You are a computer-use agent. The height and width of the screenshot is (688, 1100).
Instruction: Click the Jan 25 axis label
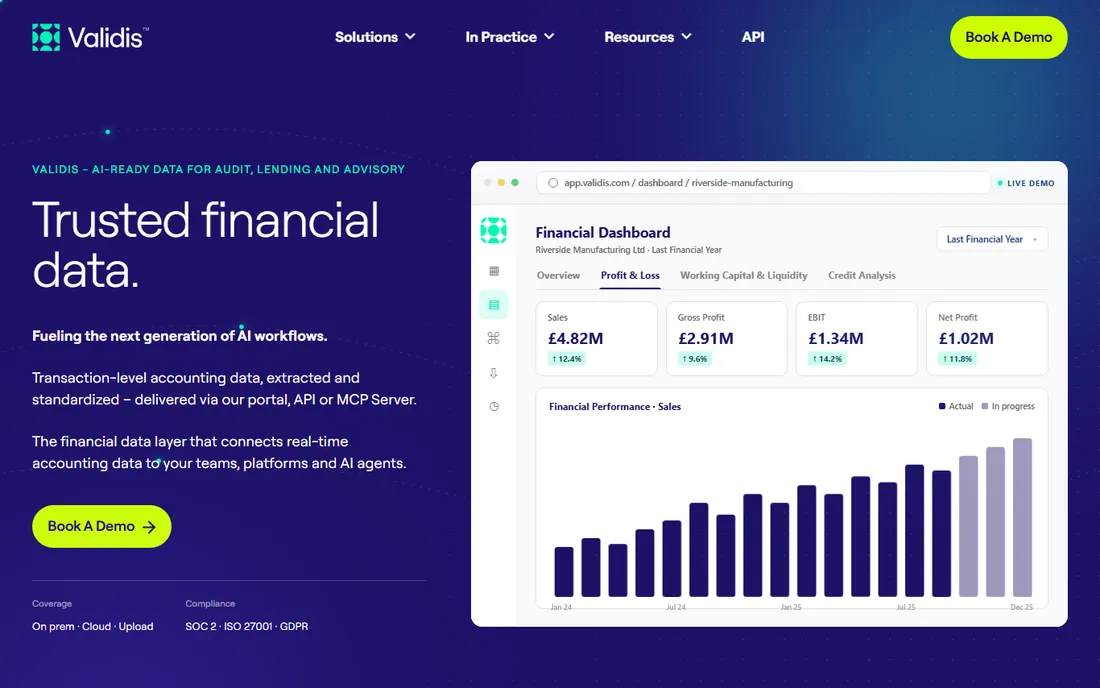(x=791, y=607)
